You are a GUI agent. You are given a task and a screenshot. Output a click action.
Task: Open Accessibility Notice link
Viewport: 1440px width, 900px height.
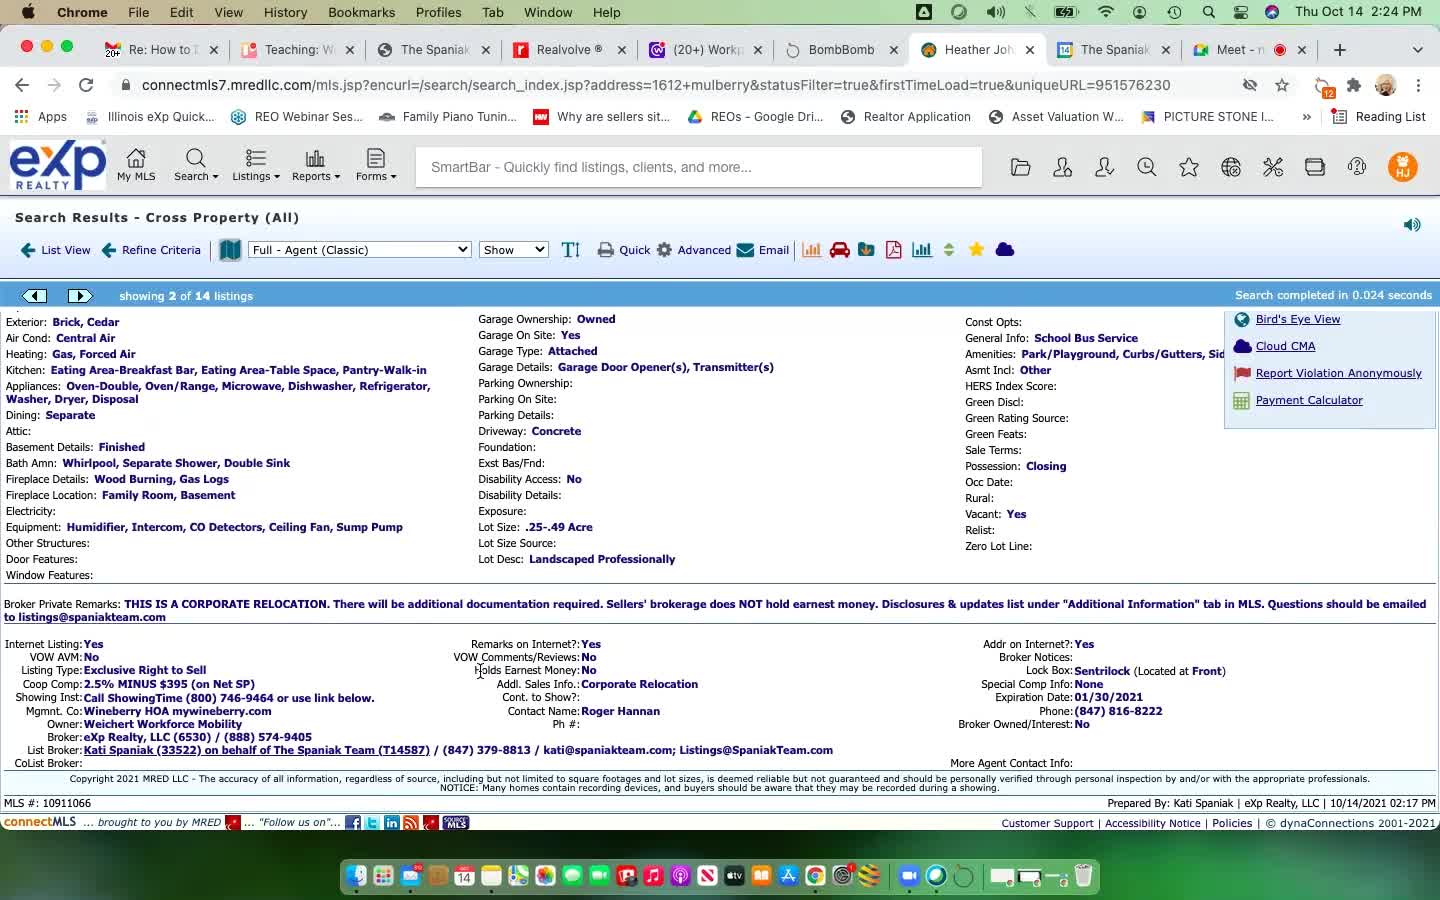[x=1152, y=823]
